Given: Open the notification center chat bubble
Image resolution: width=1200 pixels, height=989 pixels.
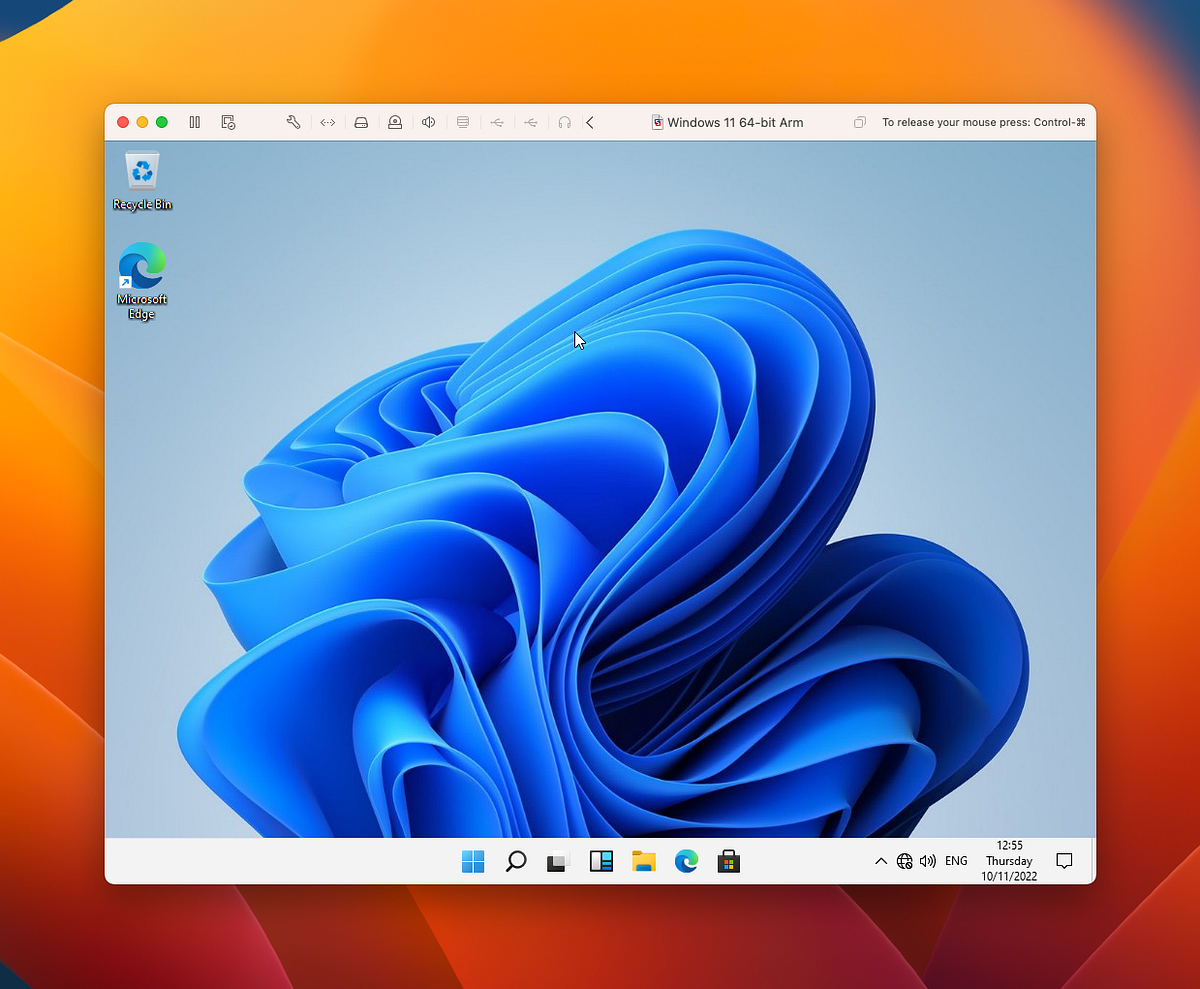Looking at the screenshot, I should [1065, 860].
